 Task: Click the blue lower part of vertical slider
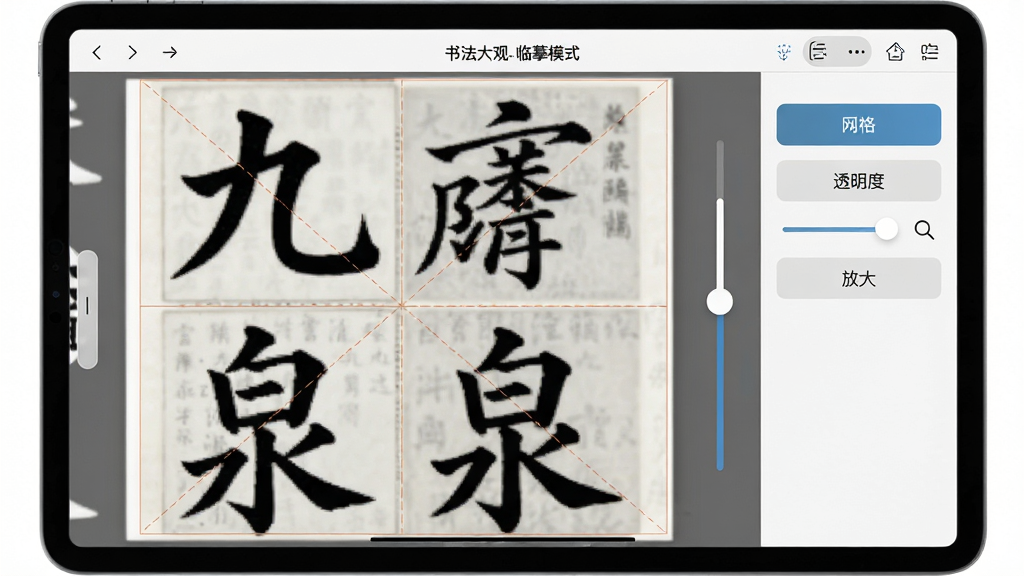(x=720, y=392)
